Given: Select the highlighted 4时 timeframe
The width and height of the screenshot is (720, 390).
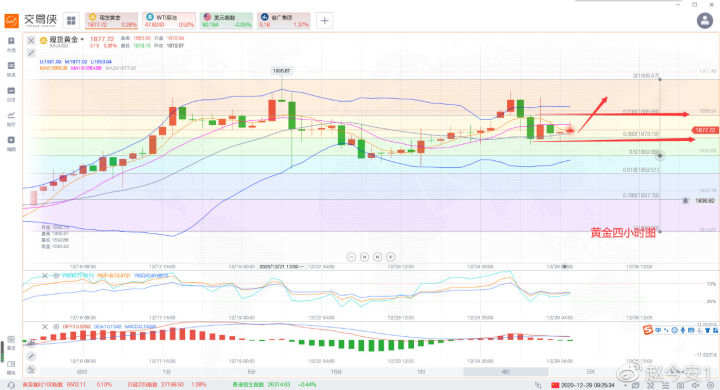Looking at the screenshot, I should tap(506, 372).
